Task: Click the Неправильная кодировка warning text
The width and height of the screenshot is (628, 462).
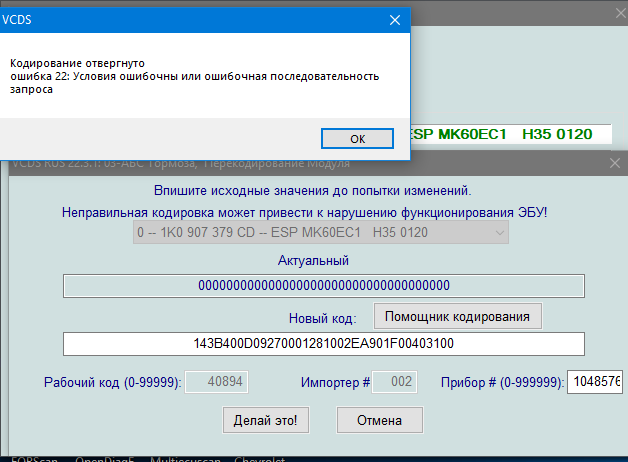Action: (304, 212)
